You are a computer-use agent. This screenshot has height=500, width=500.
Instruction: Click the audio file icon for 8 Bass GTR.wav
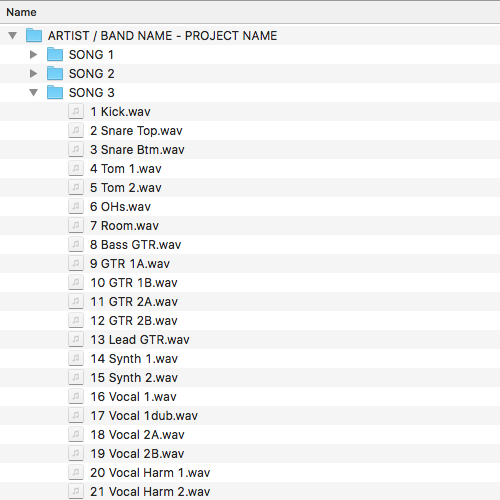(76, 244)
